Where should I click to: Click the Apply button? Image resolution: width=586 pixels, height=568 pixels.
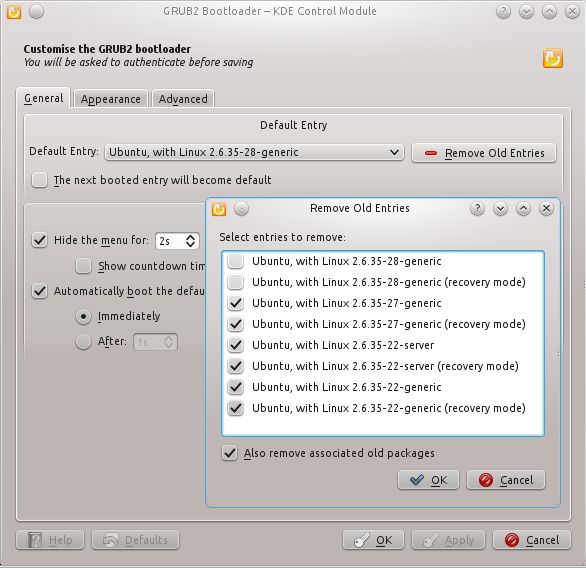[x=448, y=540]
